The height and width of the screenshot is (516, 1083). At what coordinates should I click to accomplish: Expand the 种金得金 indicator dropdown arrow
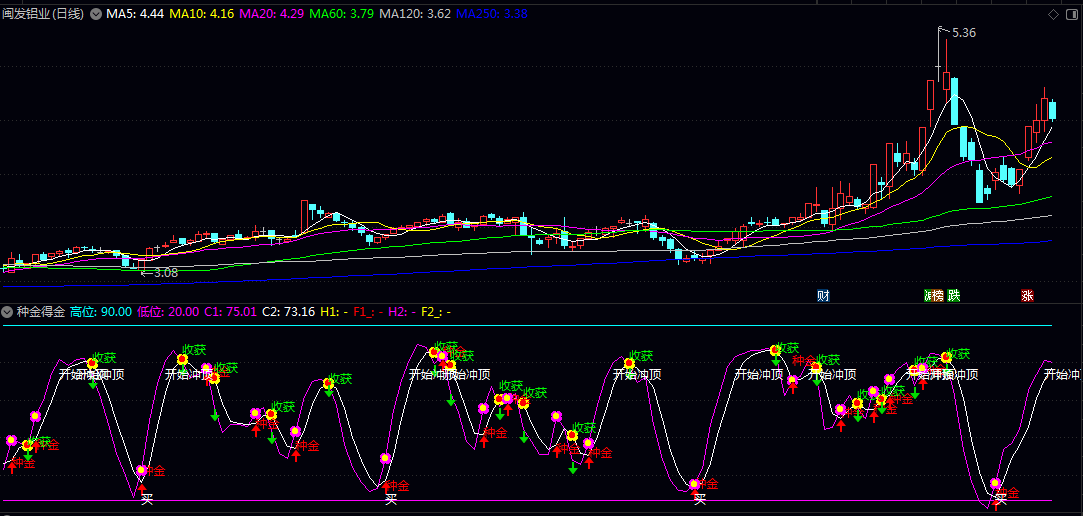(8, 312)
